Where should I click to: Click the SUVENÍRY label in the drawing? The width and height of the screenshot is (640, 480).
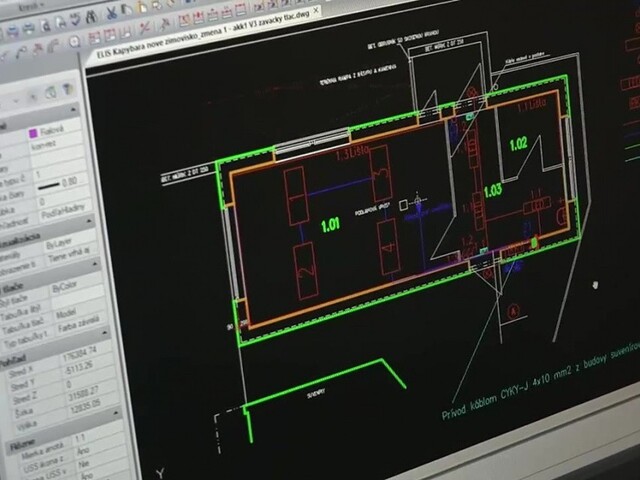(x=316, y=393)
